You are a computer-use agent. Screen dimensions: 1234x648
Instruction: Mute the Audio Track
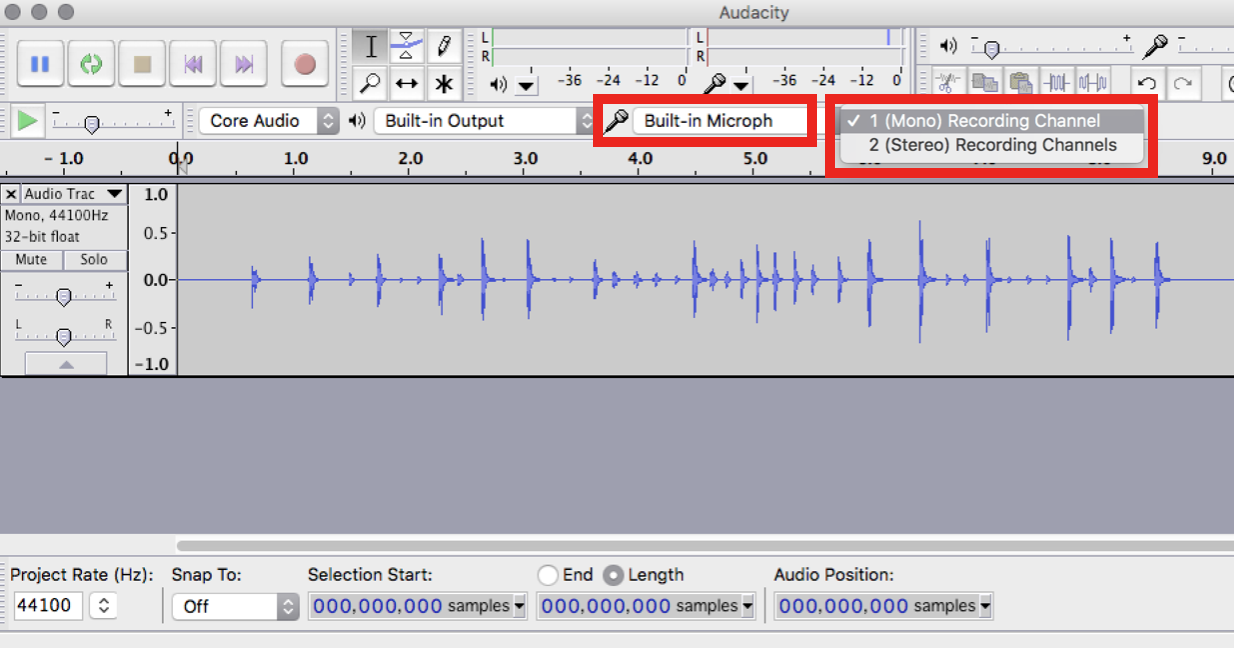click(x=31, y=260)
